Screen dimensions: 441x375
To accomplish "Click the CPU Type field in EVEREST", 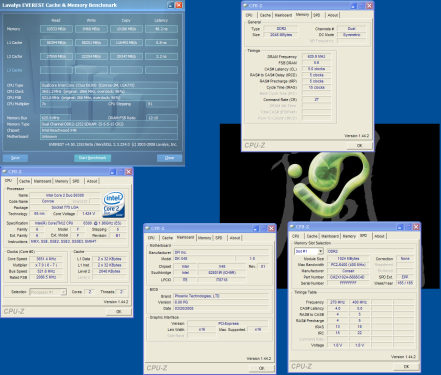I will click(109, 85).
